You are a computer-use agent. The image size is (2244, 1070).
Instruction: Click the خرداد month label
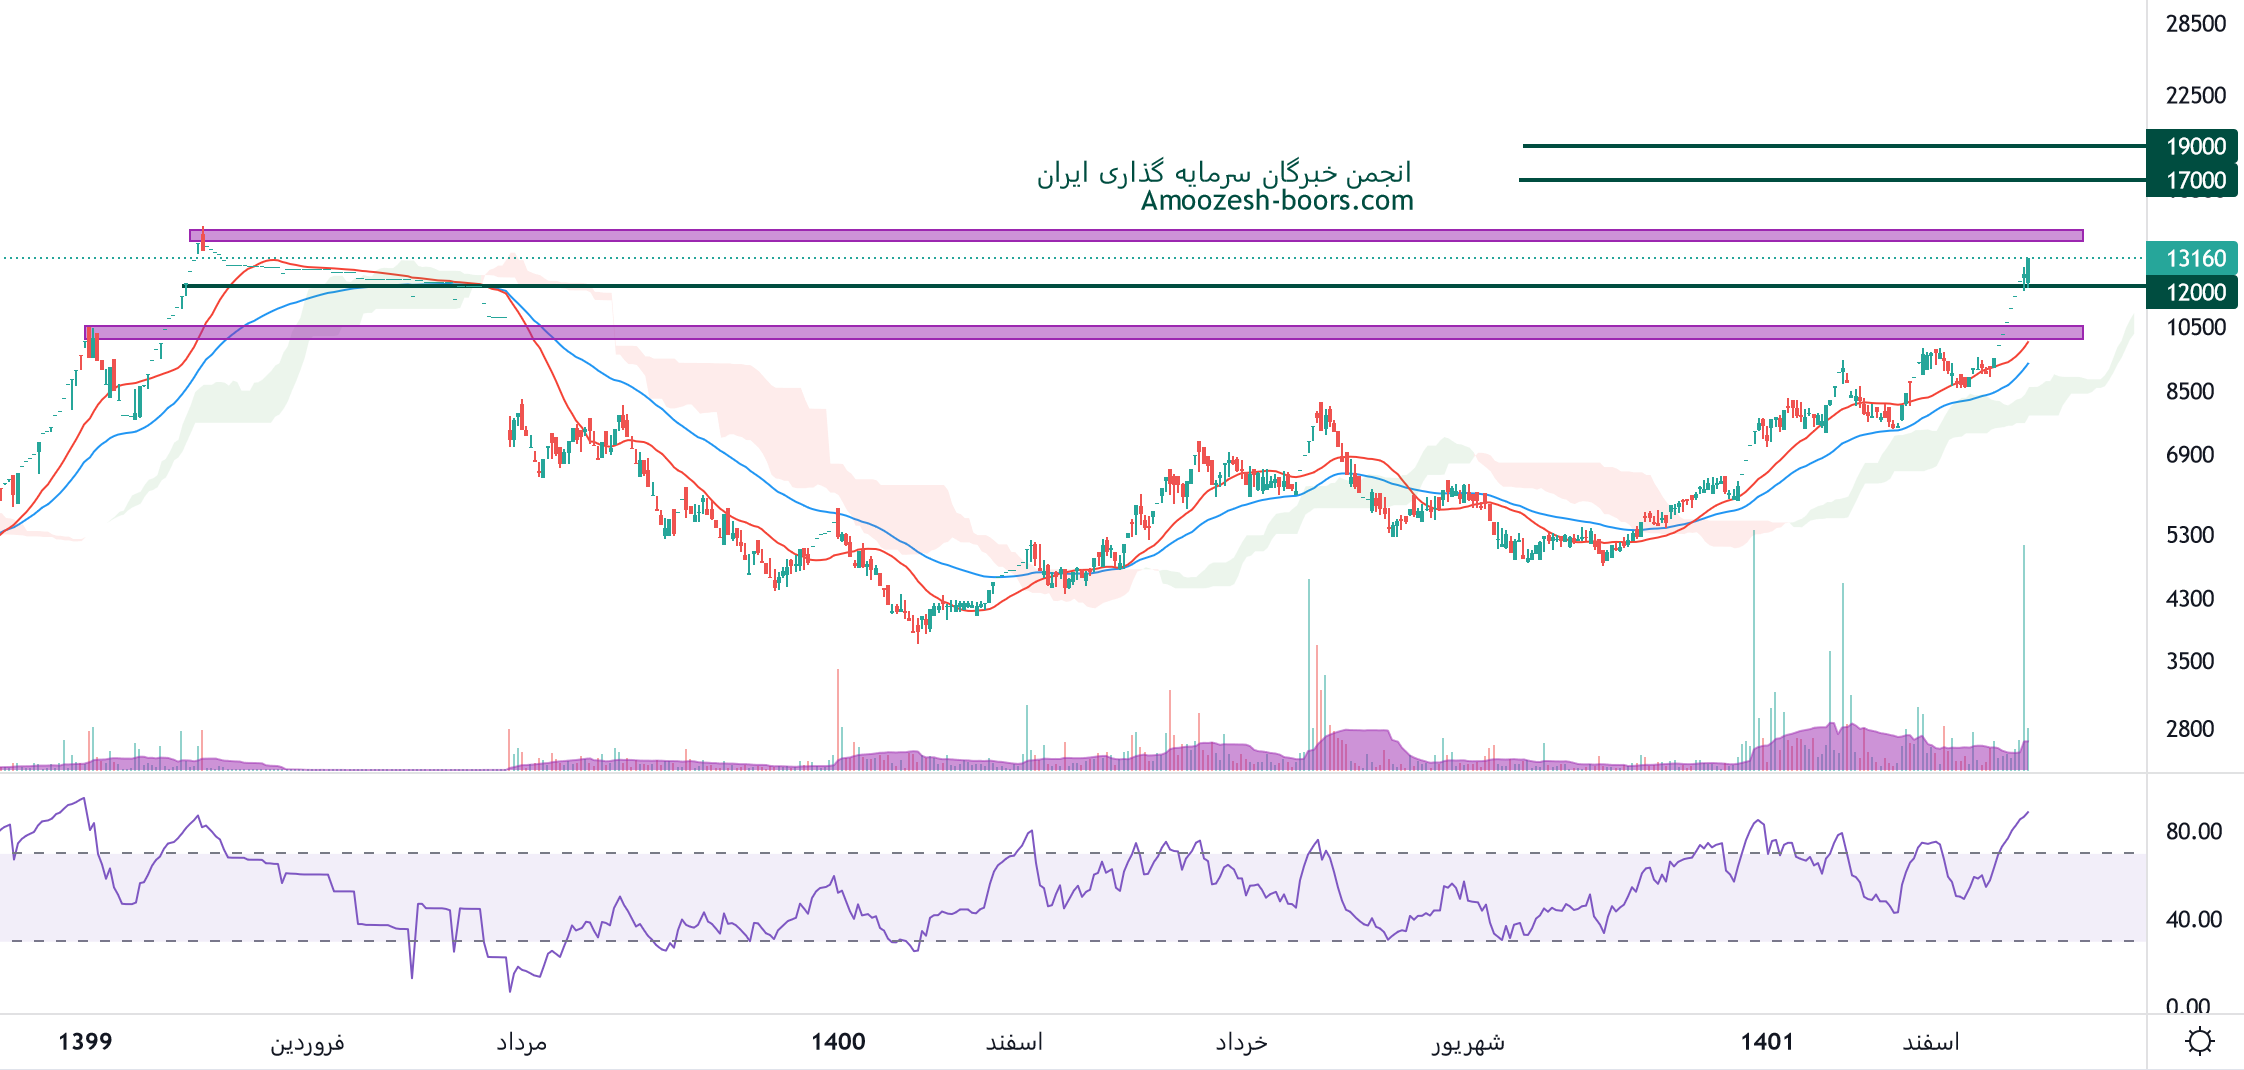[x=1241, y=1043]
